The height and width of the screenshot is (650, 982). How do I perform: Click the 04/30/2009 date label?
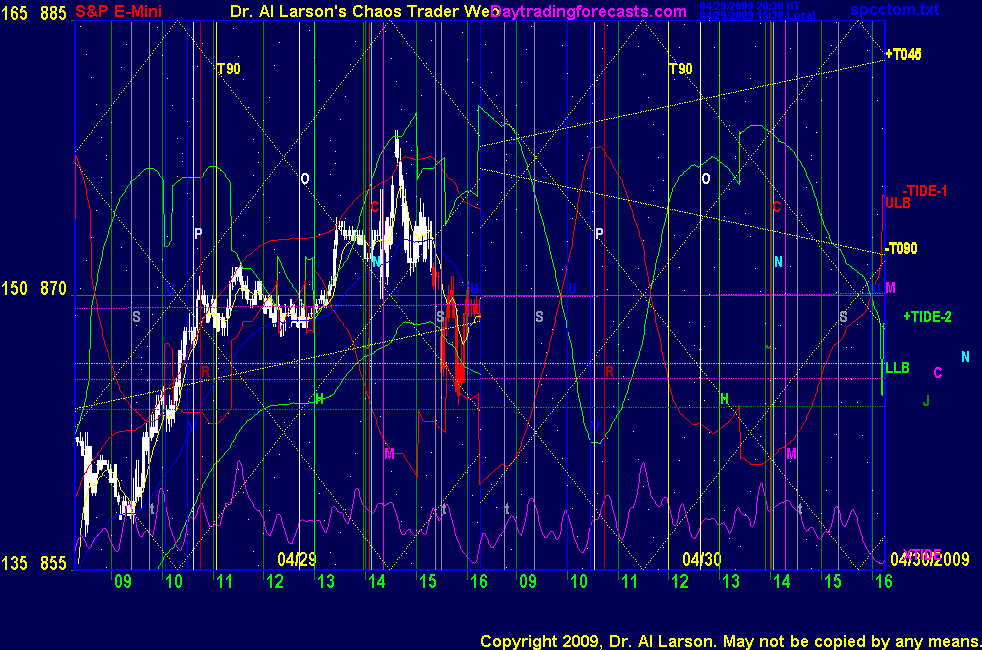click(929, 559)
